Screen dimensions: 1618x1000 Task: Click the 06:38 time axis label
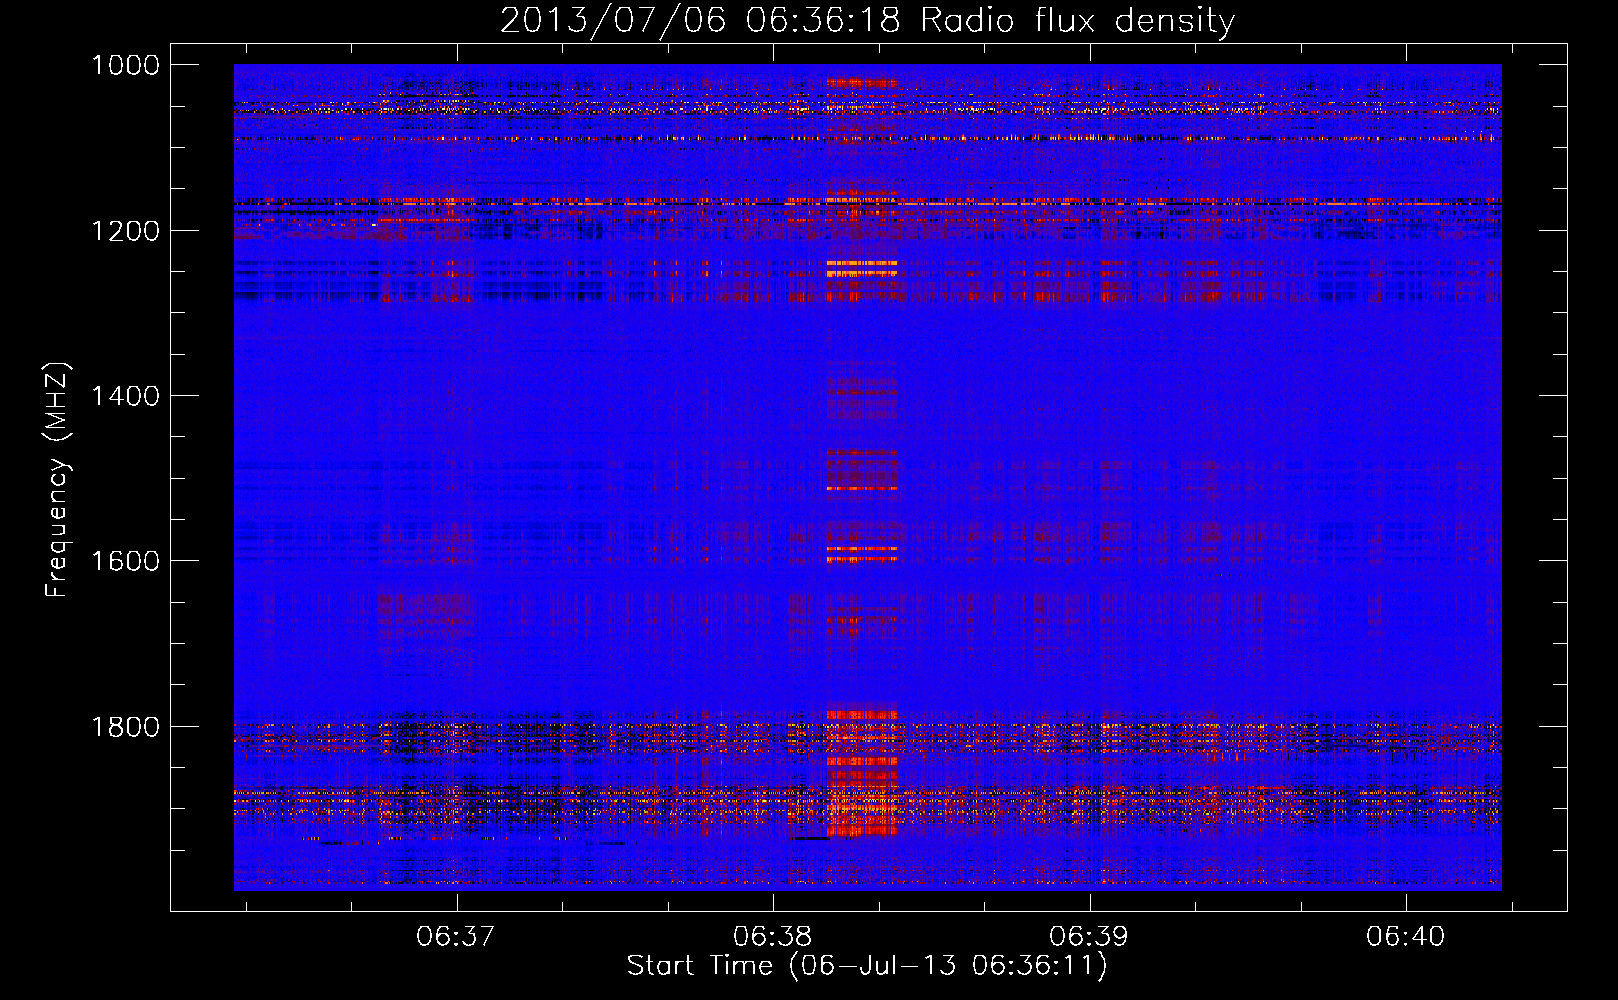[x=773, y=936]
